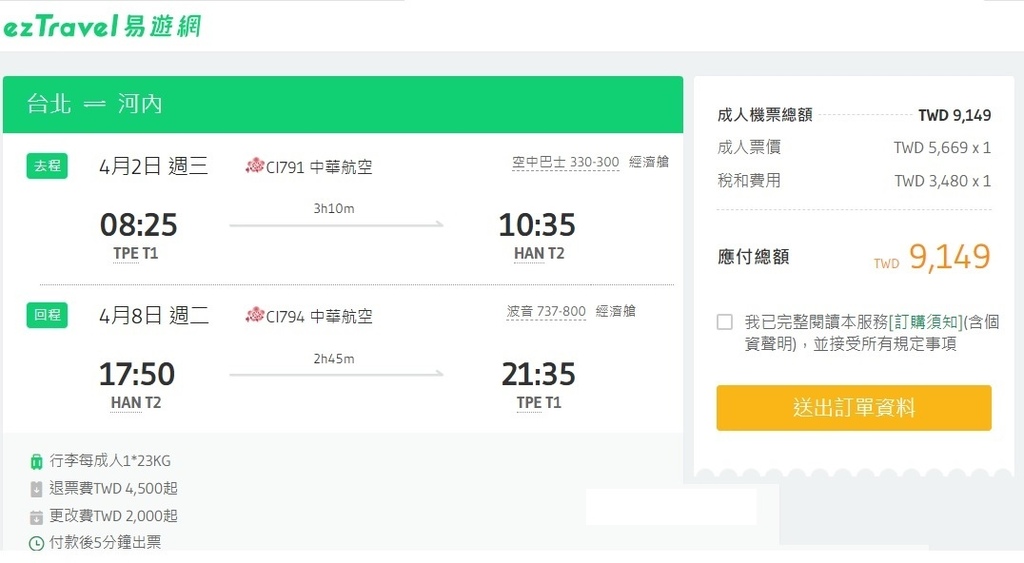The height and width of the screenshot is (563, 1024).
Task: Click the China Airlines logo beside CI794
Action: tap(255, 315)
